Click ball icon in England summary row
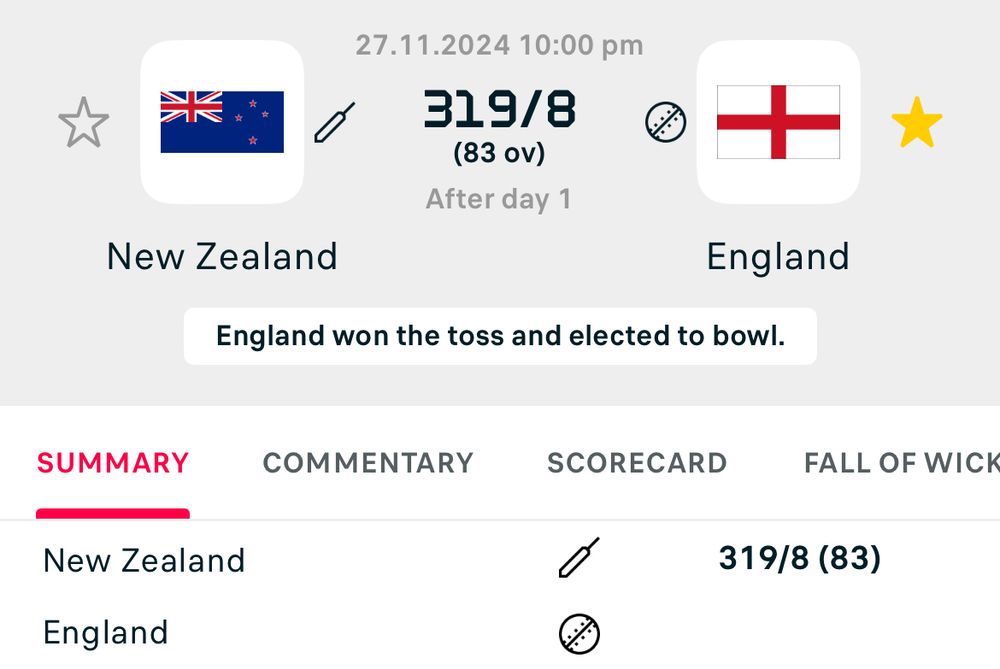 [579, 633]
